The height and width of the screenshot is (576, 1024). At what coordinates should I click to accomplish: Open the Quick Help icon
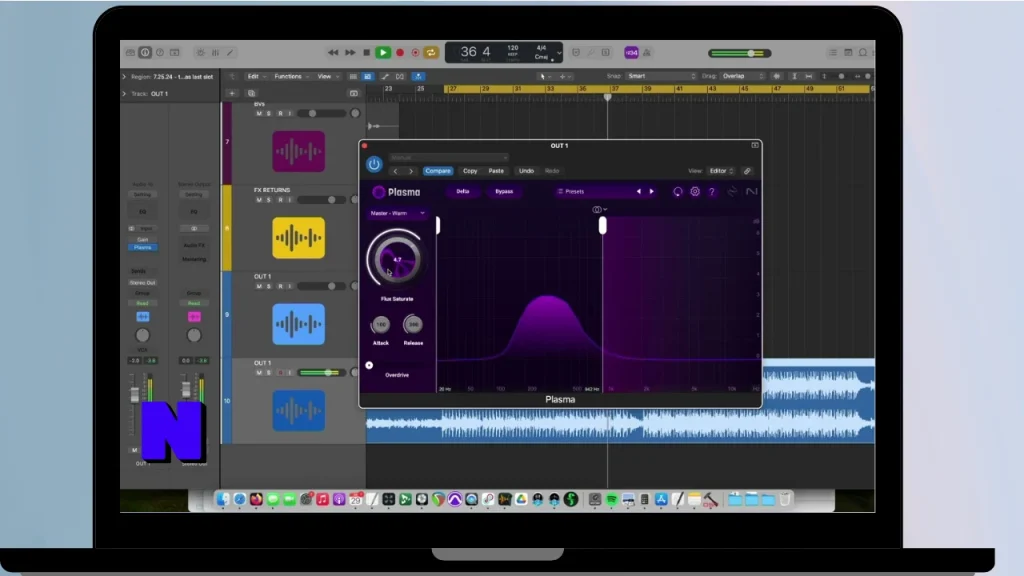(x=160, y=52)
